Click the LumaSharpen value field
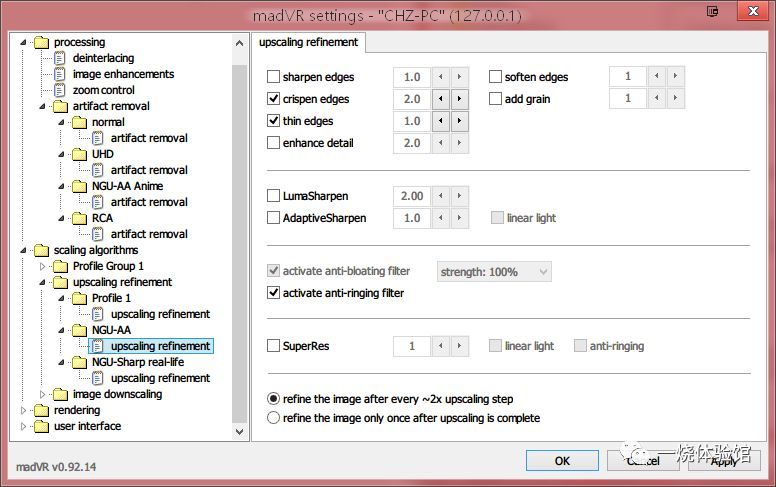Viewport: 776px width, 487px height. (x=412, y=195)
